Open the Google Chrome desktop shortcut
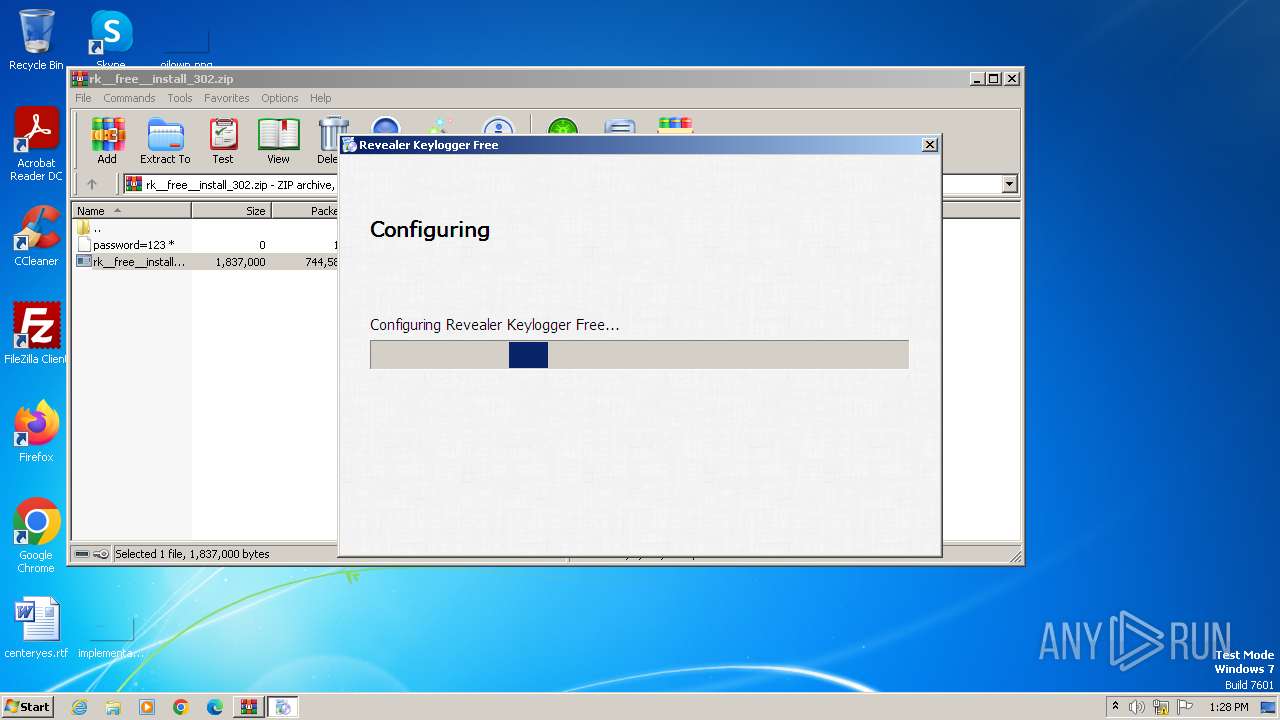 [x=36, y=536]
